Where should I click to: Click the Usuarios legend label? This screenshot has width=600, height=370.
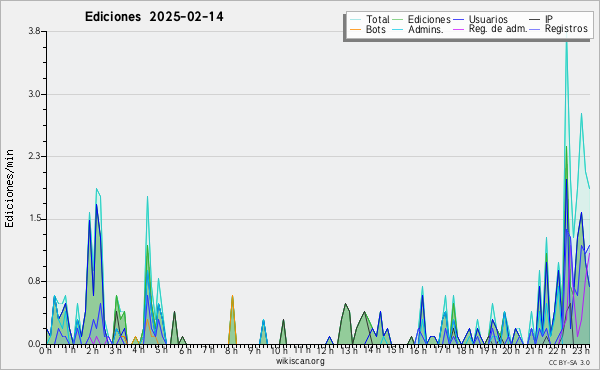(x=488, y=19)
